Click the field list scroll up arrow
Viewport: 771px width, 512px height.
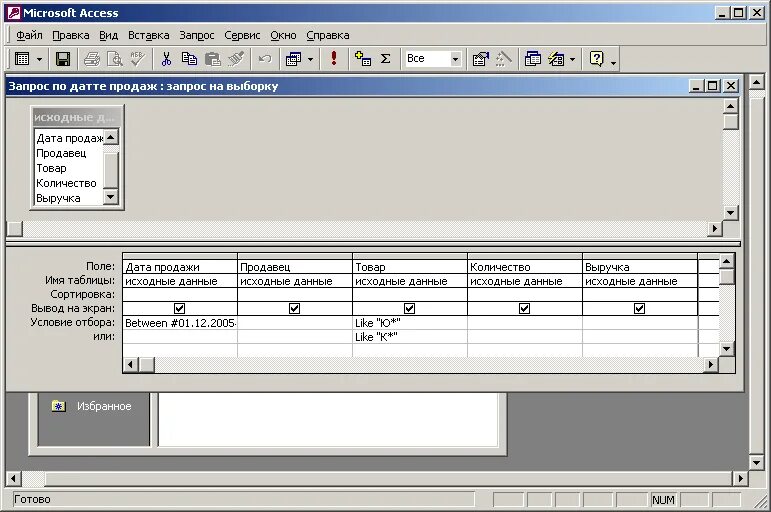pyautogui.click(x=111, y=137)
